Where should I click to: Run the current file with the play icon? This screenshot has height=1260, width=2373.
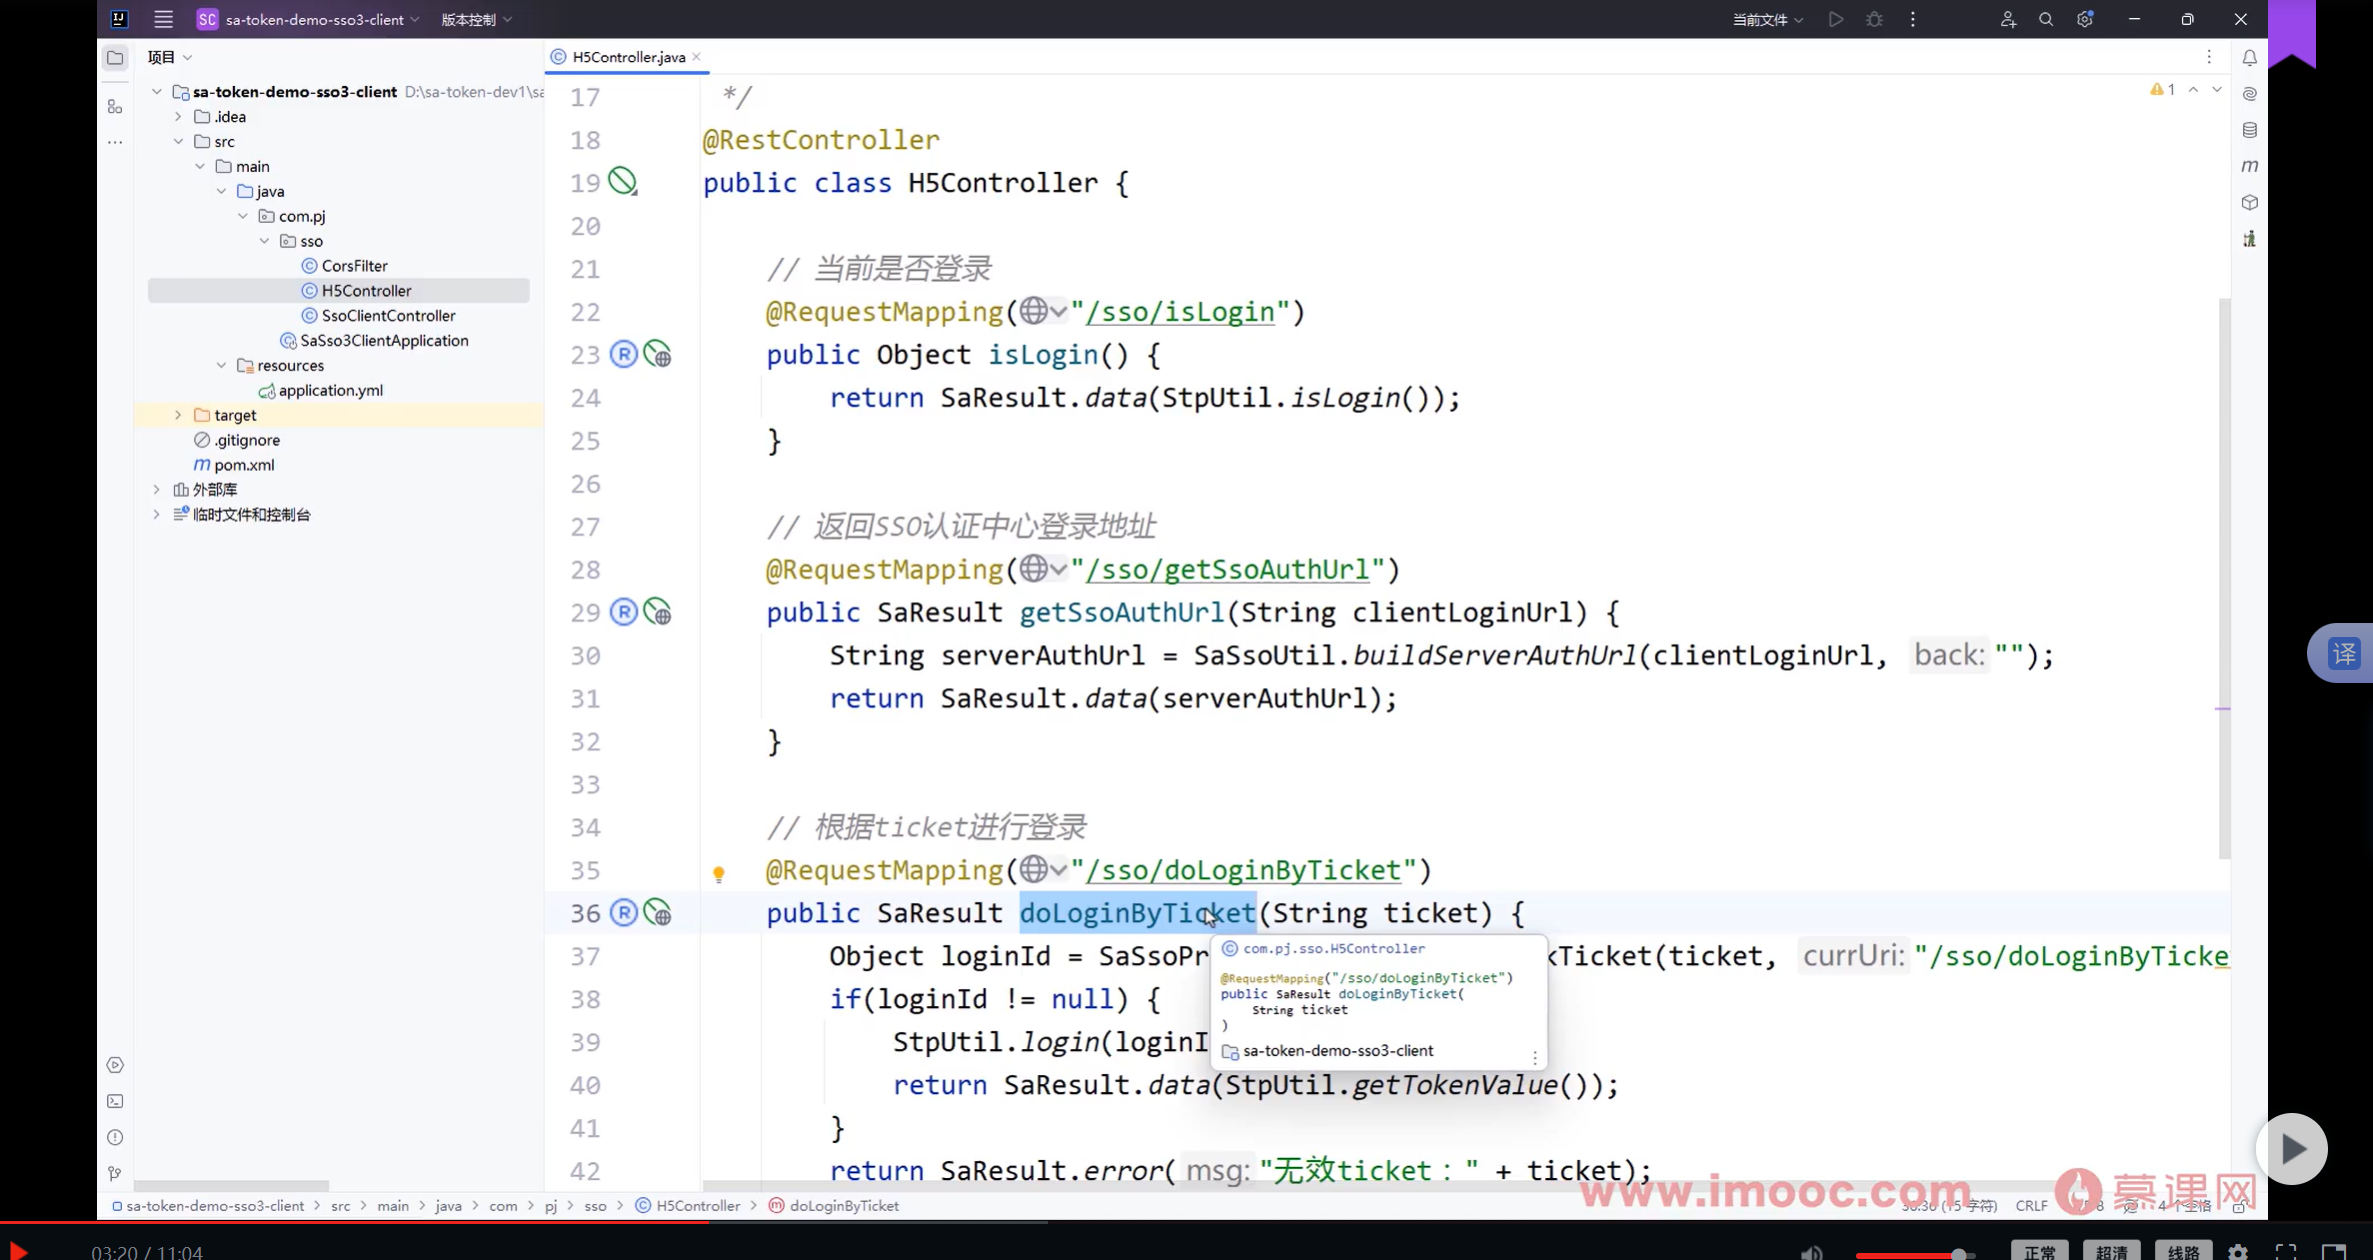[1836, 19]
